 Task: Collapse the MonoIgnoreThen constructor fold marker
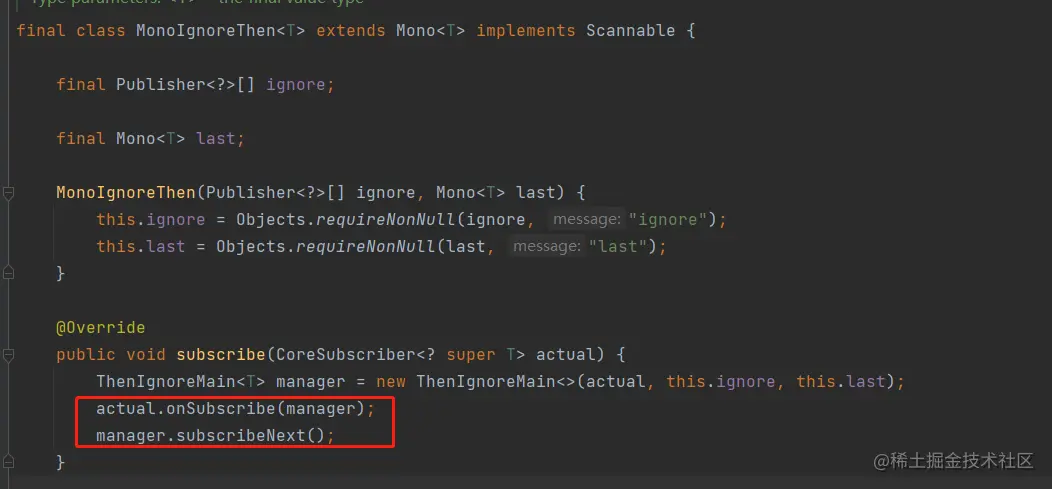tap(8, 193)
